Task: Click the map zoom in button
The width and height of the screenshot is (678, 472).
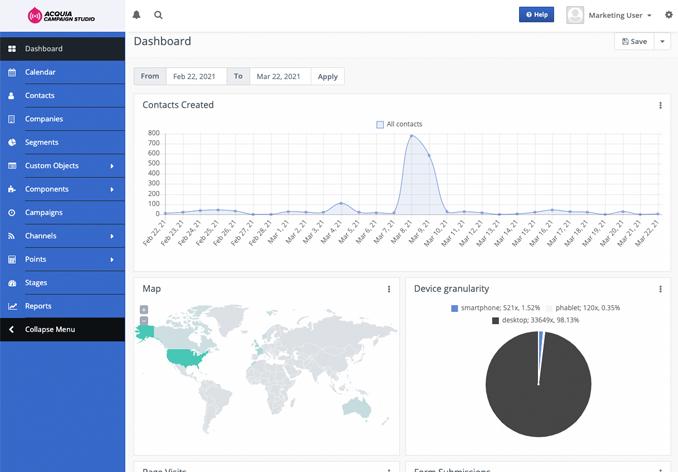Action: tap(144, 309)
